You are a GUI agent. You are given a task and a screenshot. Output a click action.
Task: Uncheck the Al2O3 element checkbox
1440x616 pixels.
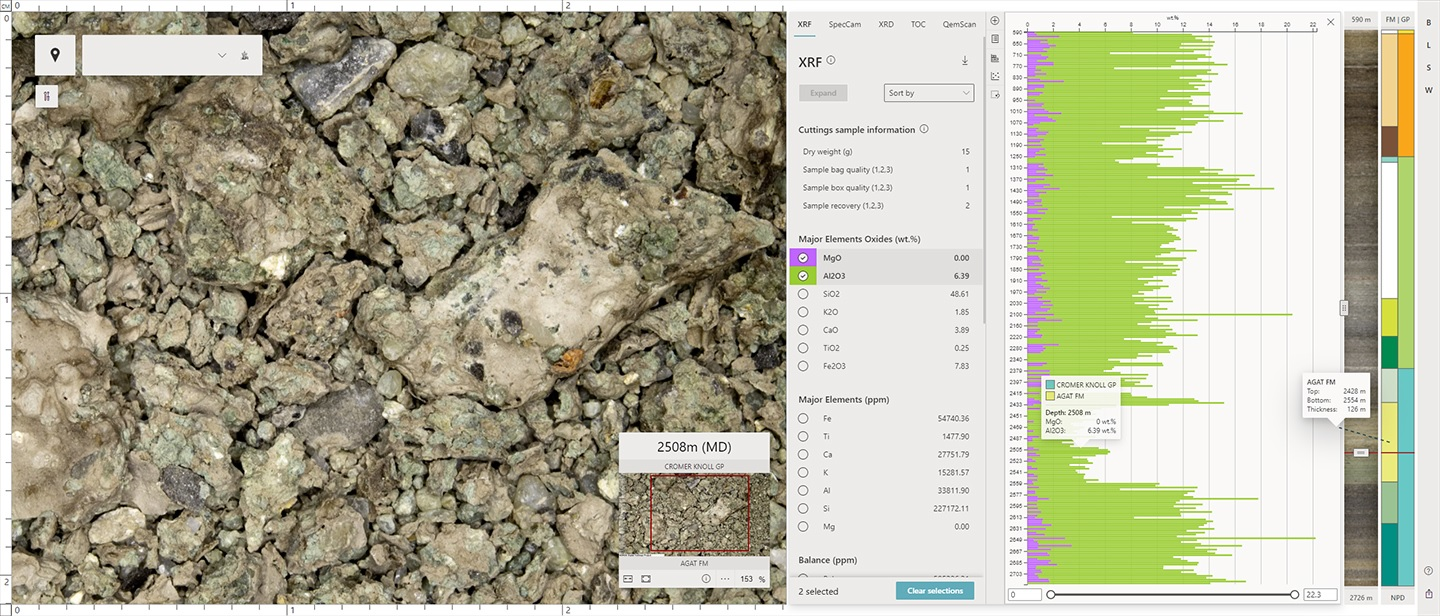point(803,275)
